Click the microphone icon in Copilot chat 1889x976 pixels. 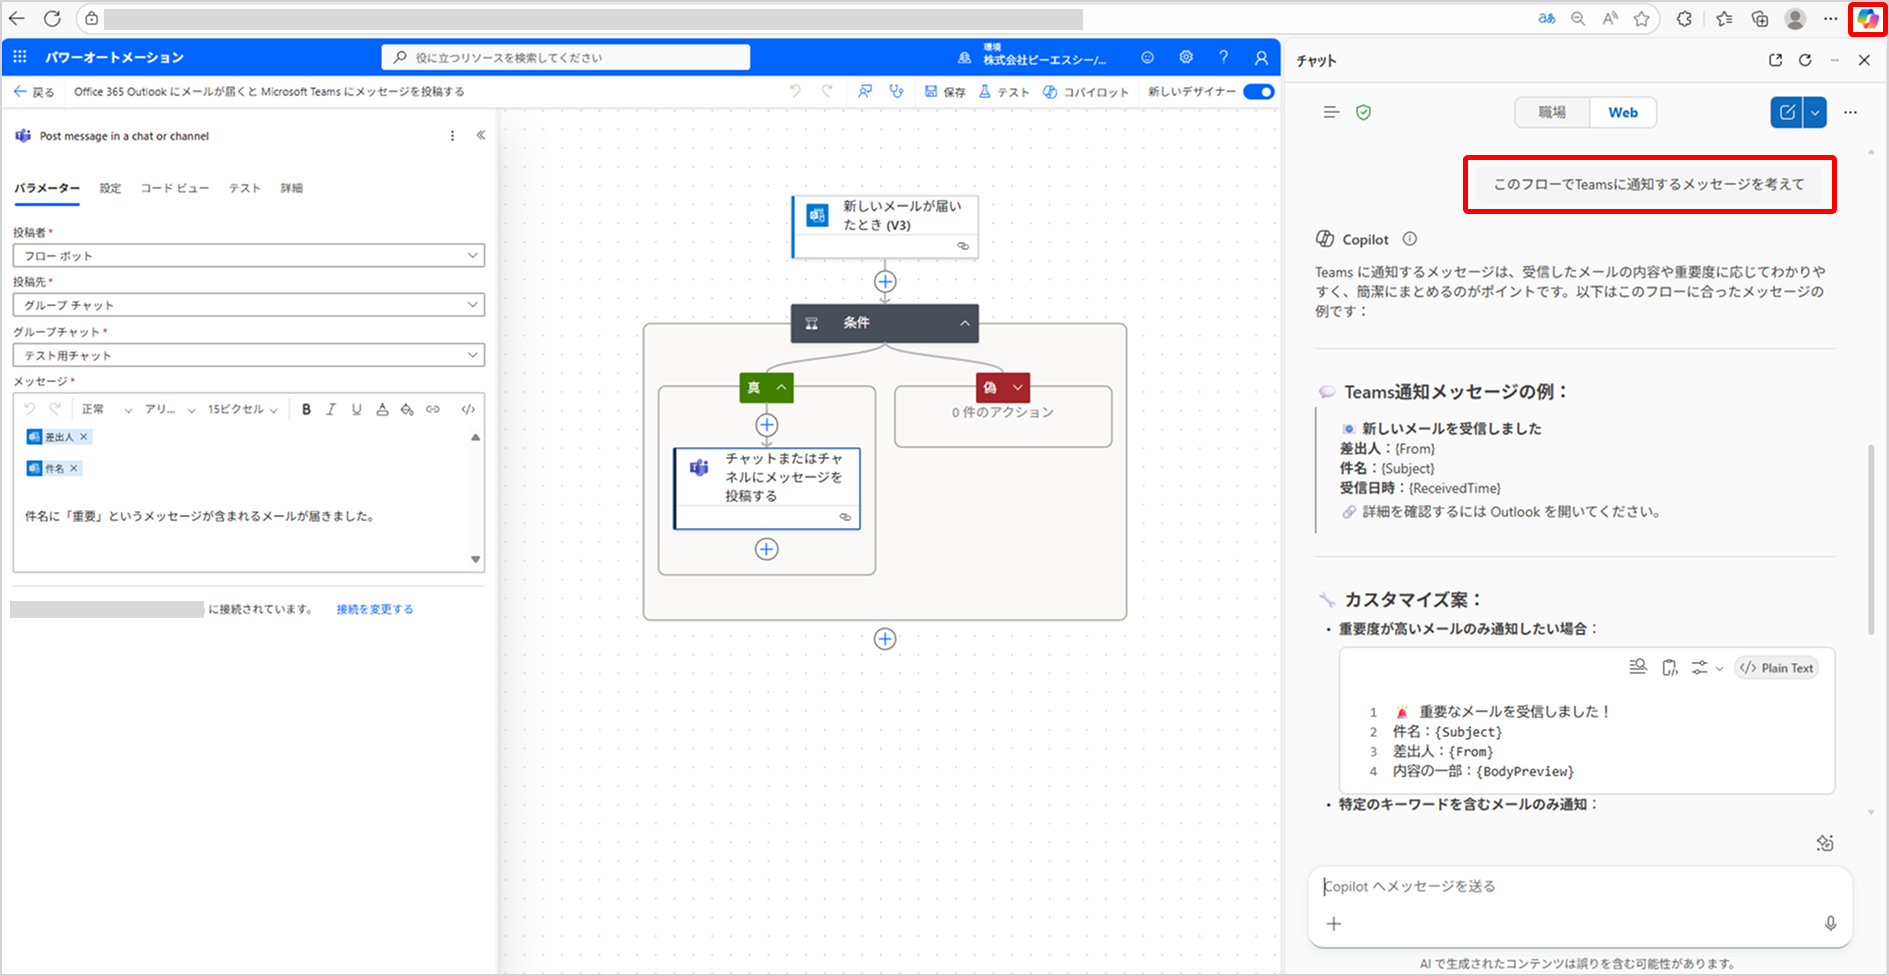(x=1830, y=923)
